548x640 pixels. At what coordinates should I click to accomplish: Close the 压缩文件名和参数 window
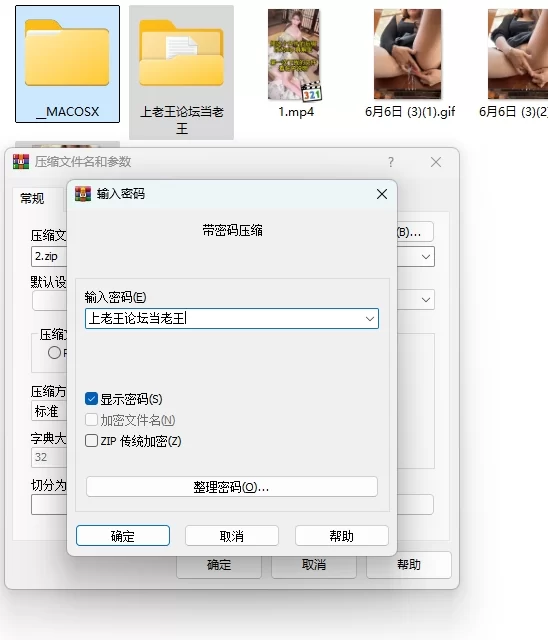point(436,162)
